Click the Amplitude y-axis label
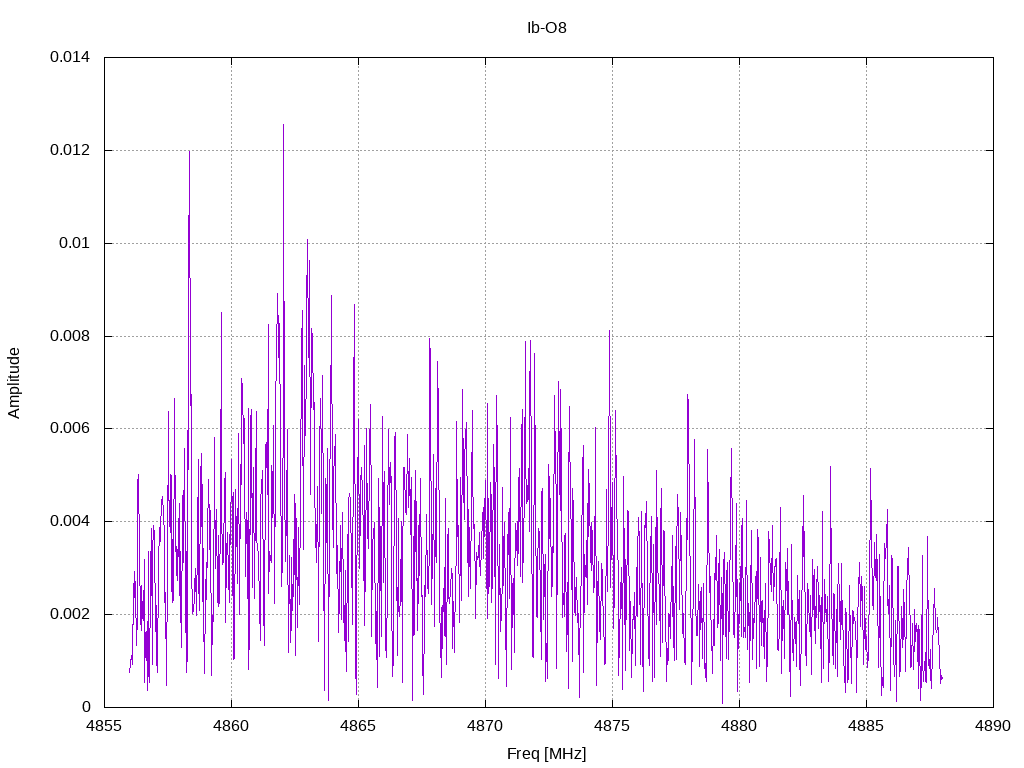 (14, 383)
